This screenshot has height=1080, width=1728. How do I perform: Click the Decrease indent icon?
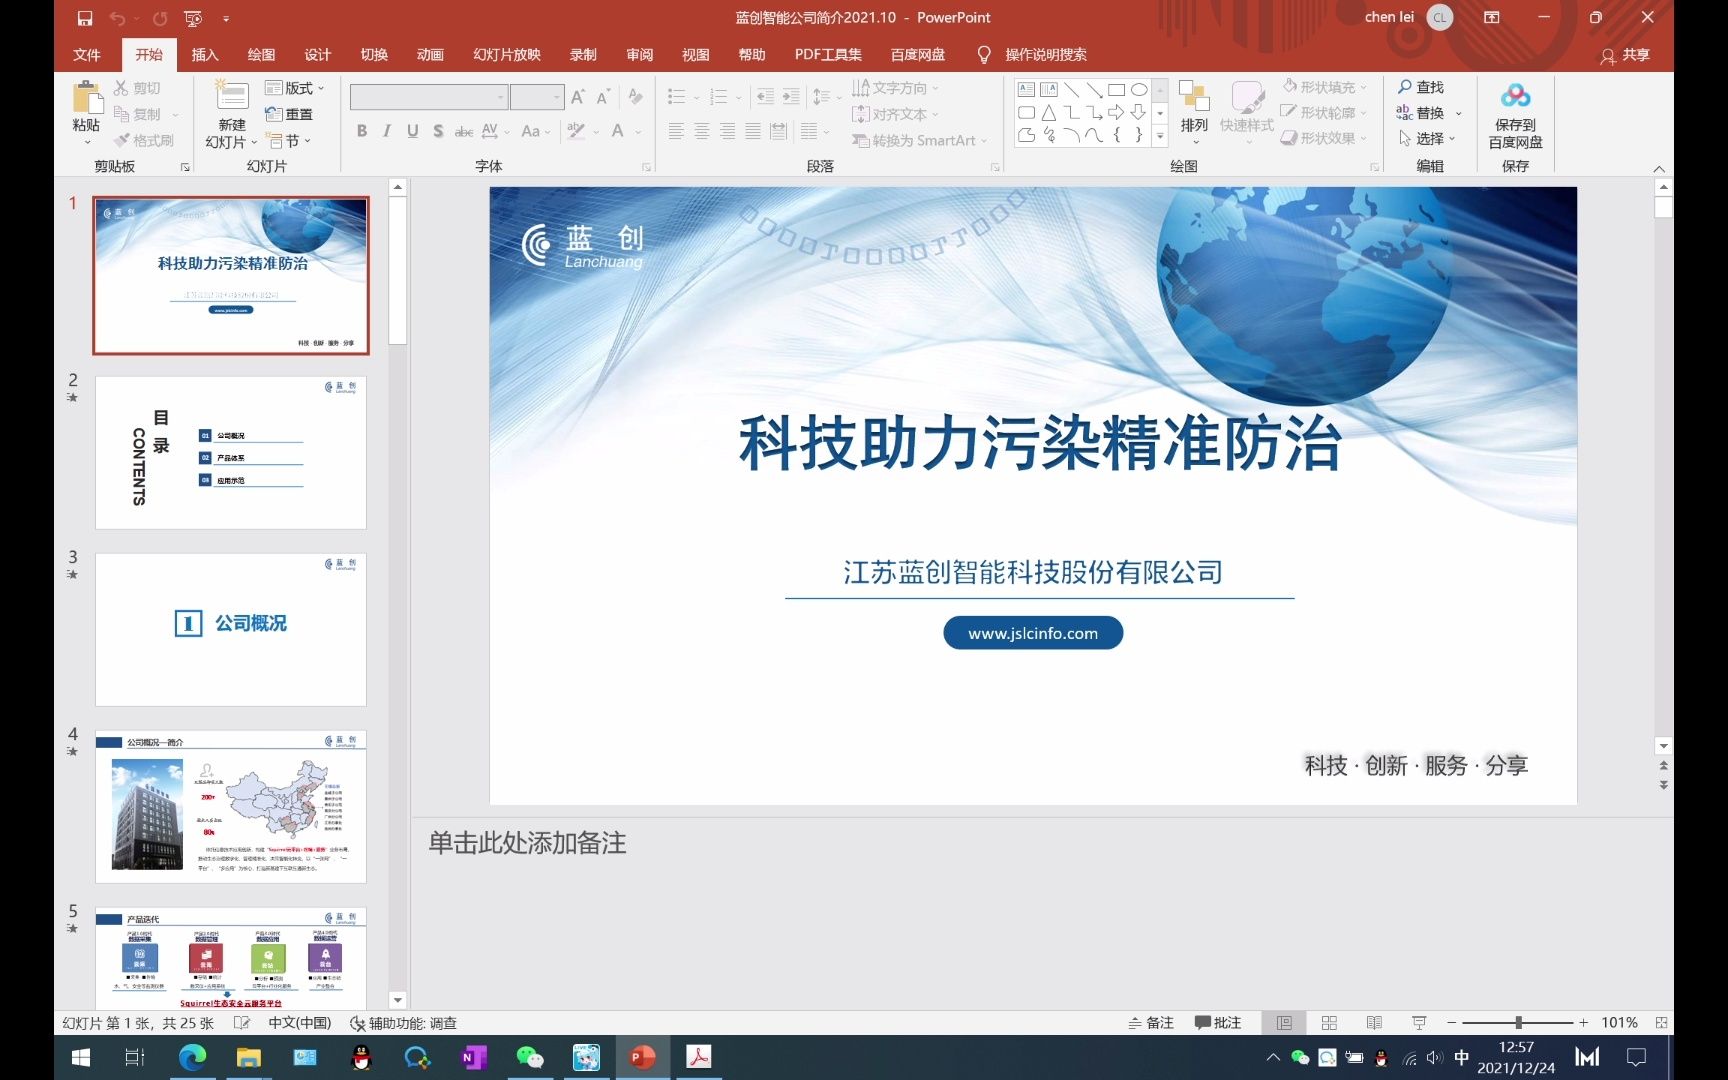click(x=765, y=97)
